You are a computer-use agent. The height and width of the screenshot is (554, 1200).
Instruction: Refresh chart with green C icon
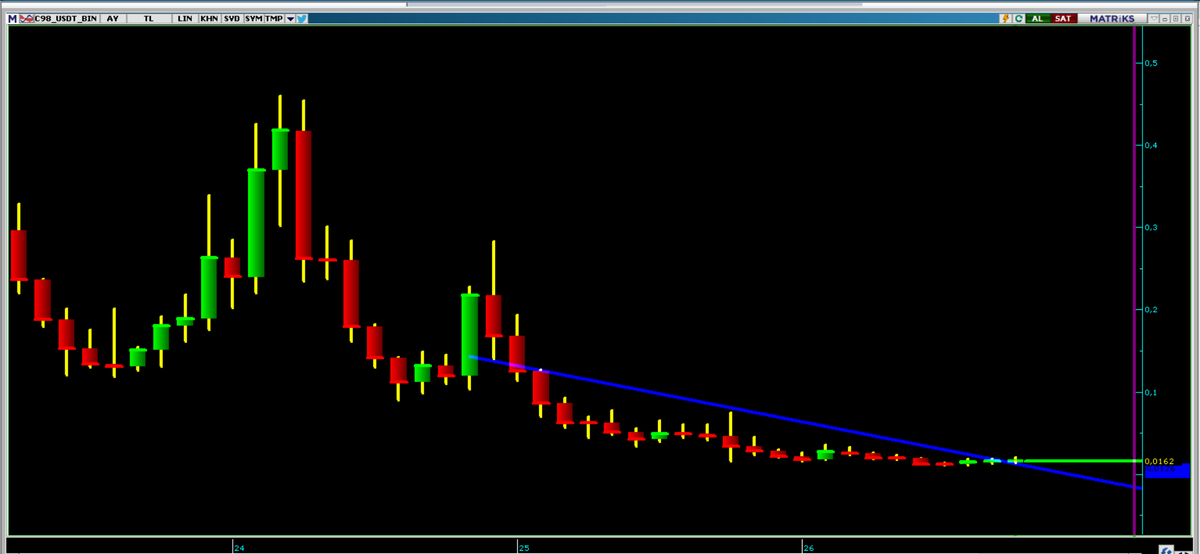[x=1019, y=19]
